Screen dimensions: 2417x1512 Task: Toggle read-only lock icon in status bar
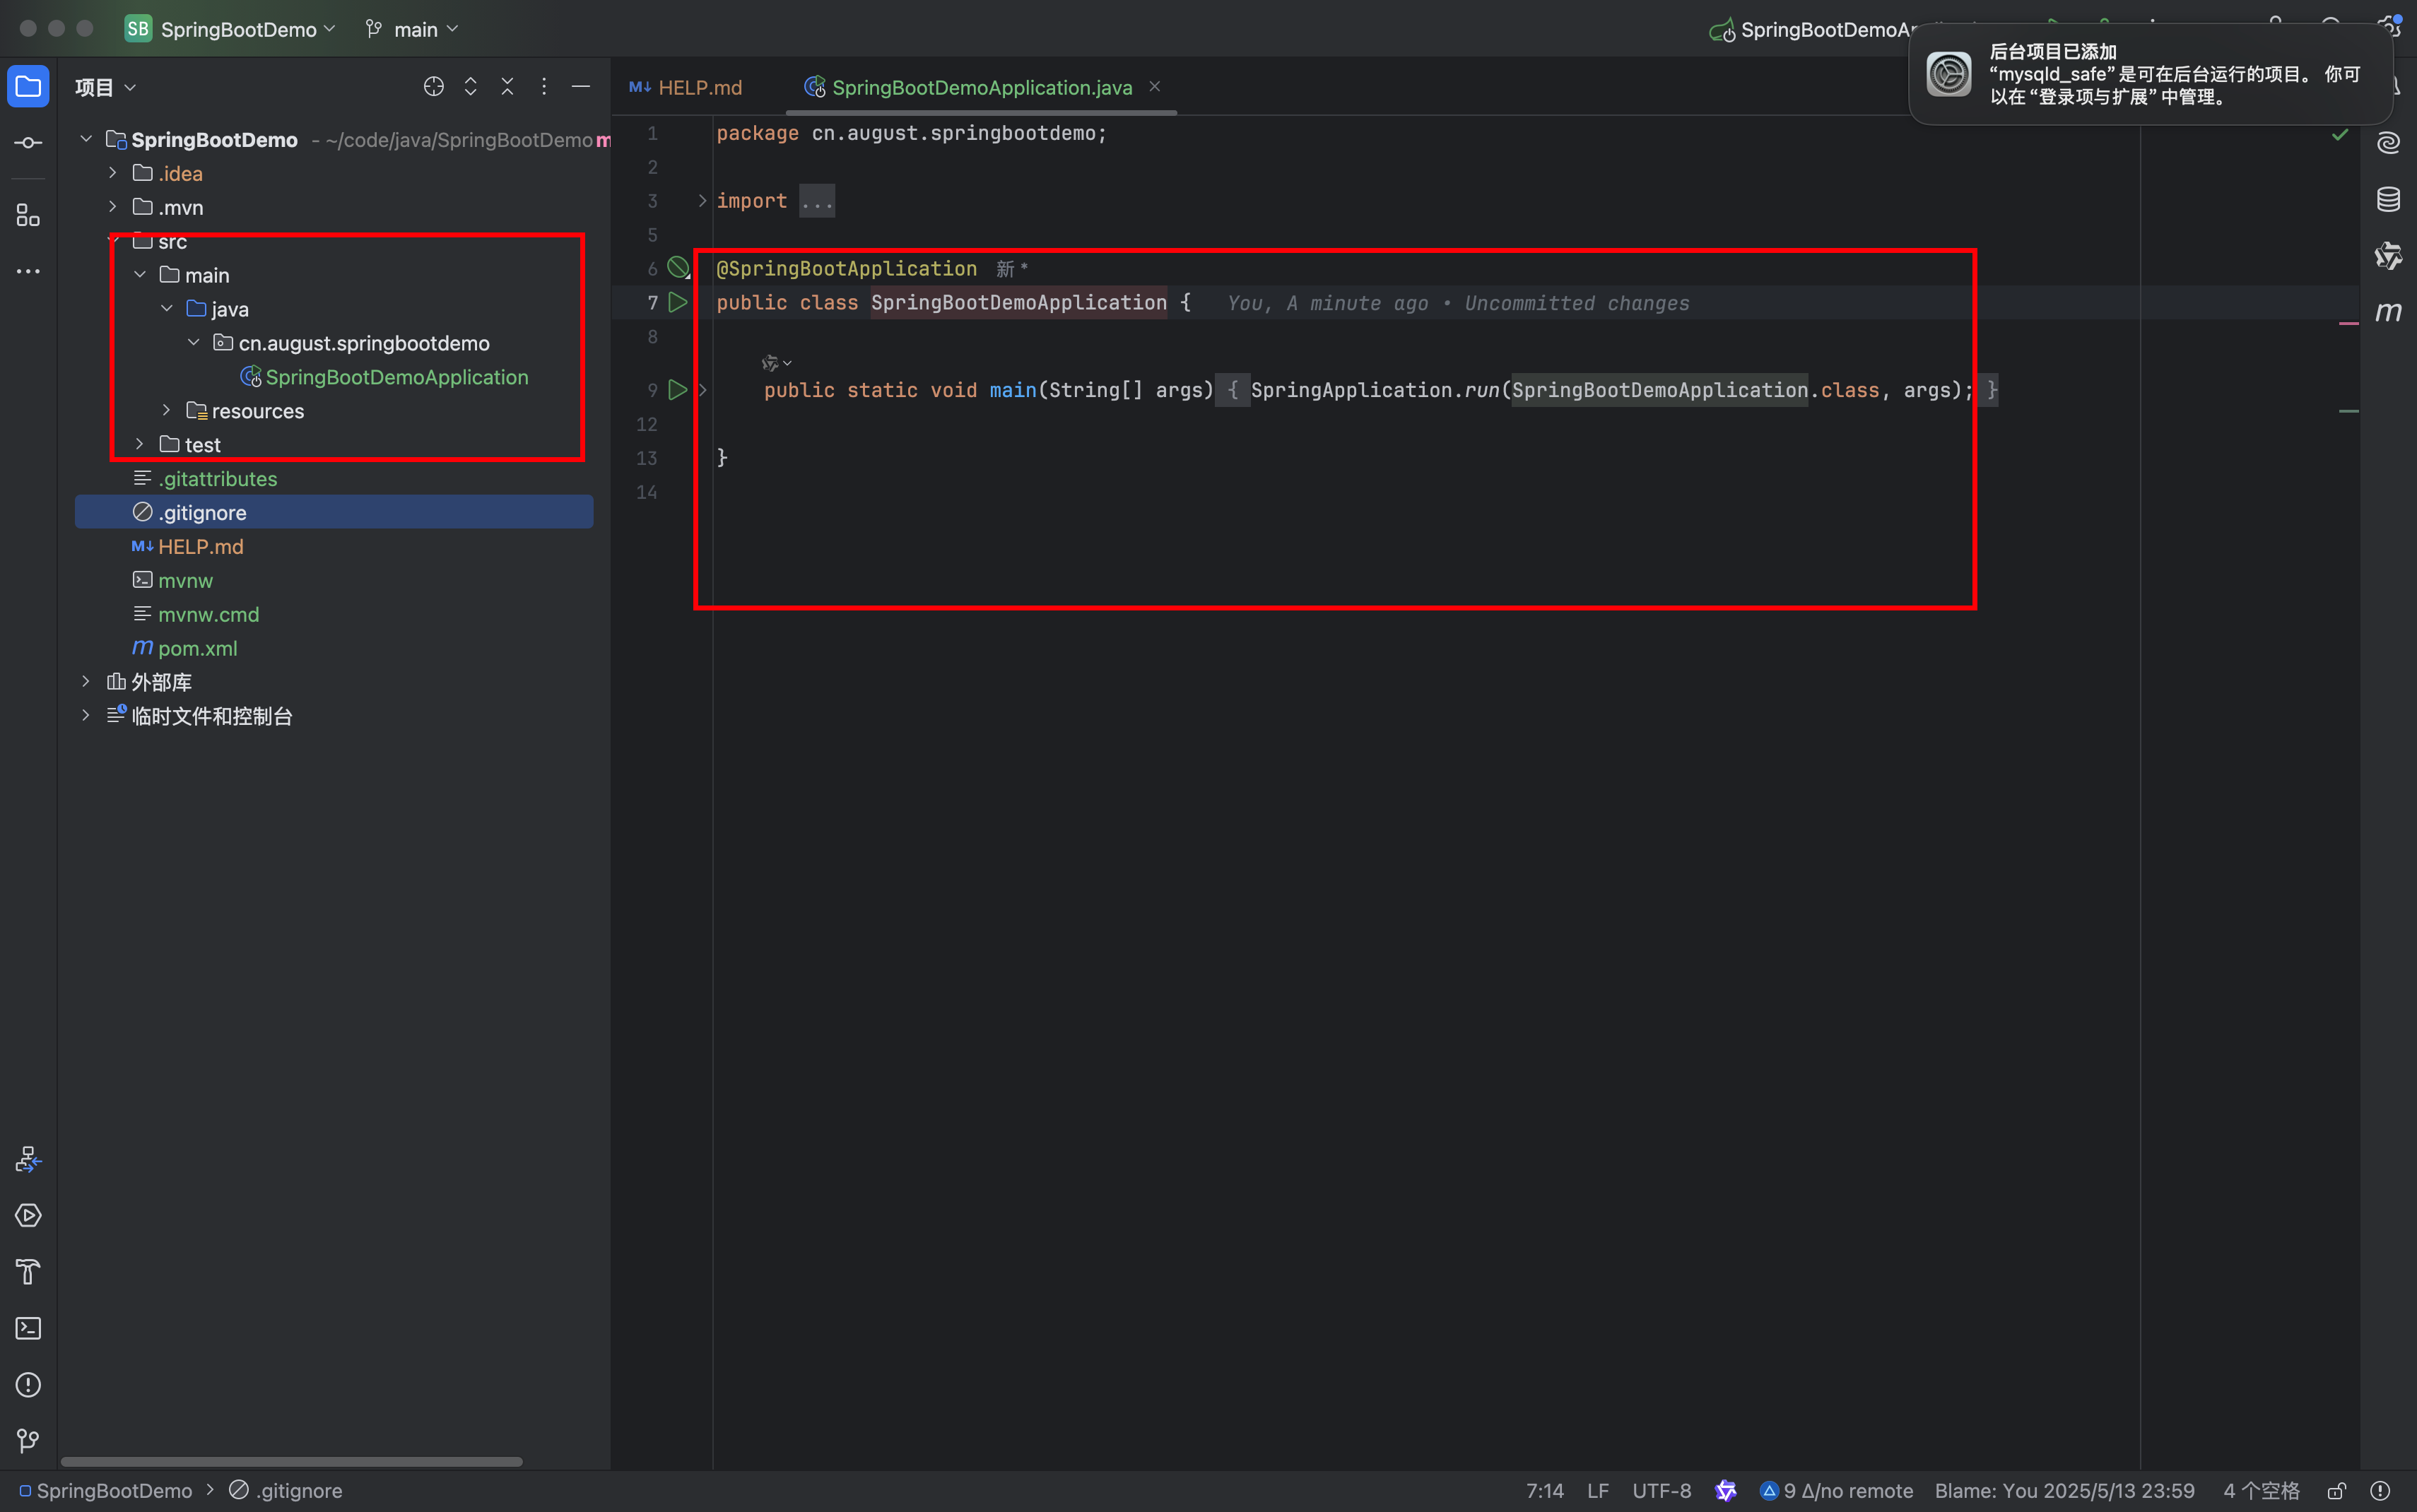[x=2337, y=1491]
